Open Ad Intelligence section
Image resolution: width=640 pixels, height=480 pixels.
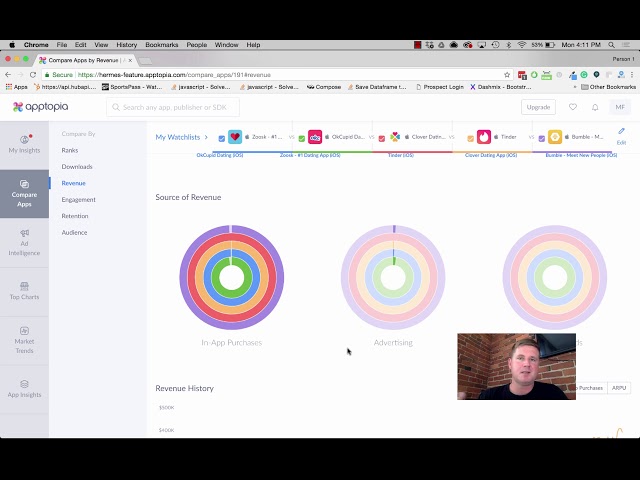click(24, 243)
